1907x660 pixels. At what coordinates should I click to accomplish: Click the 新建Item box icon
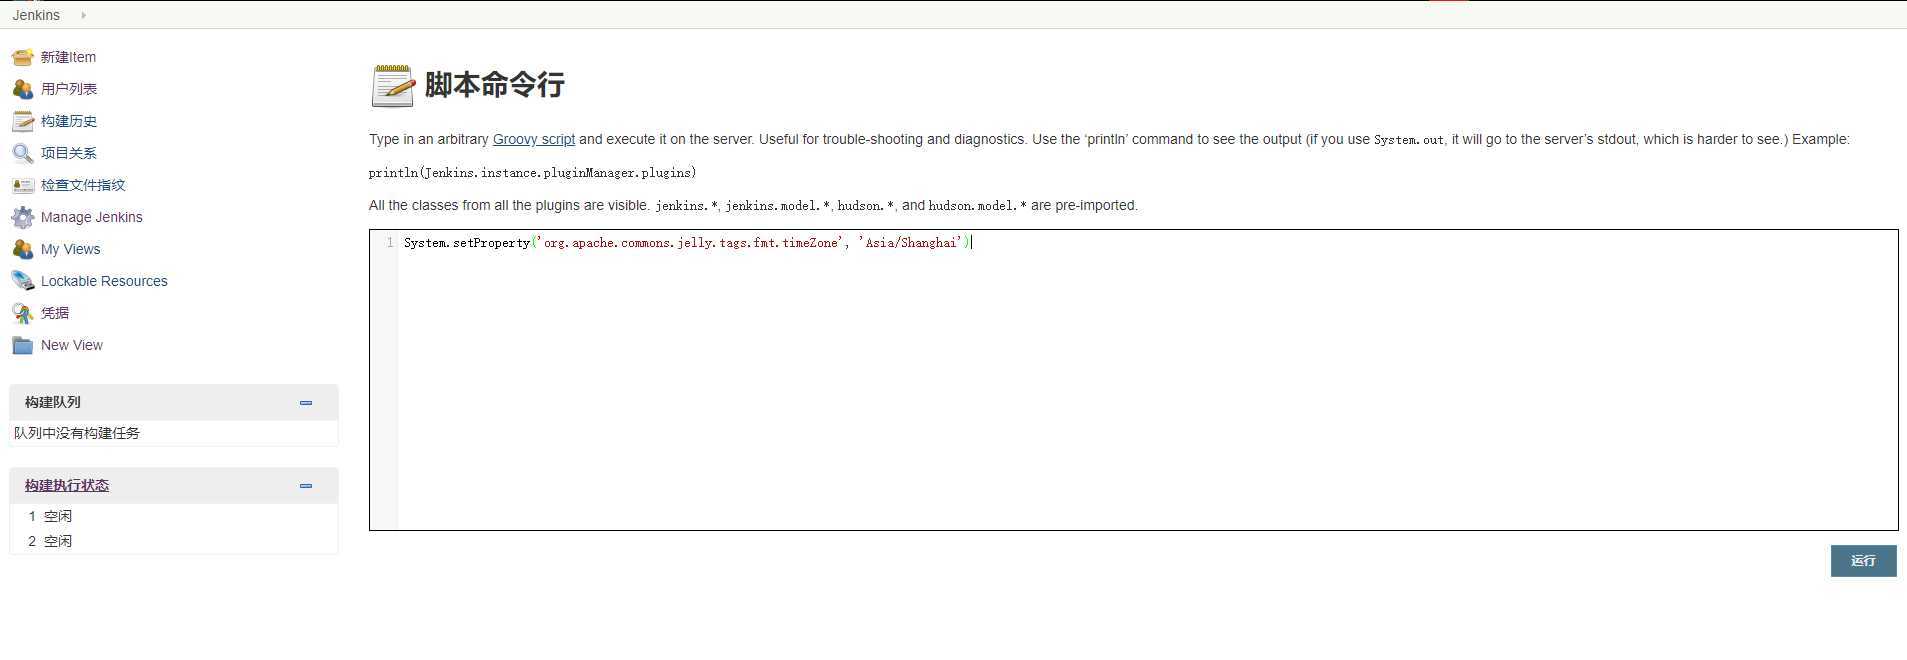pyautogui.click(x=22, y=57)
